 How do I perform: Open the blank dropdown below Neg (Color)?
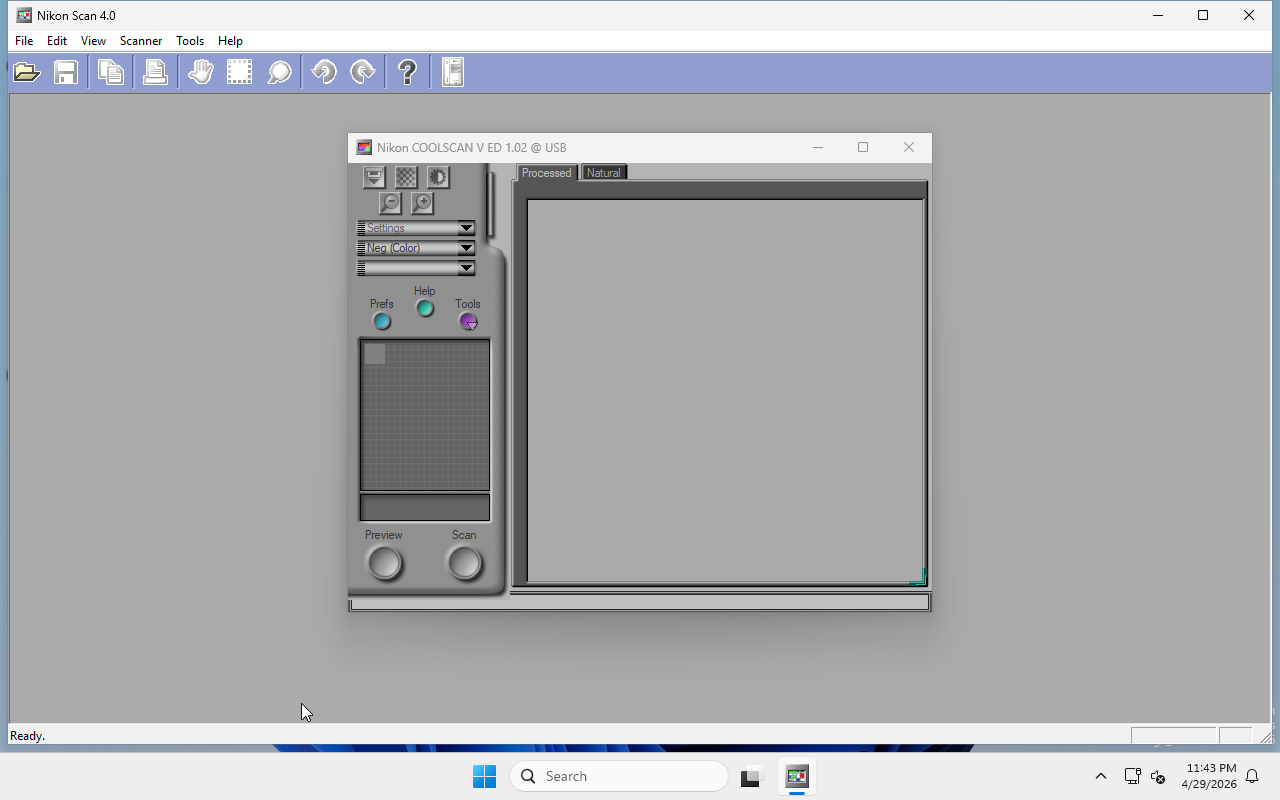click(x=416, y=268)
